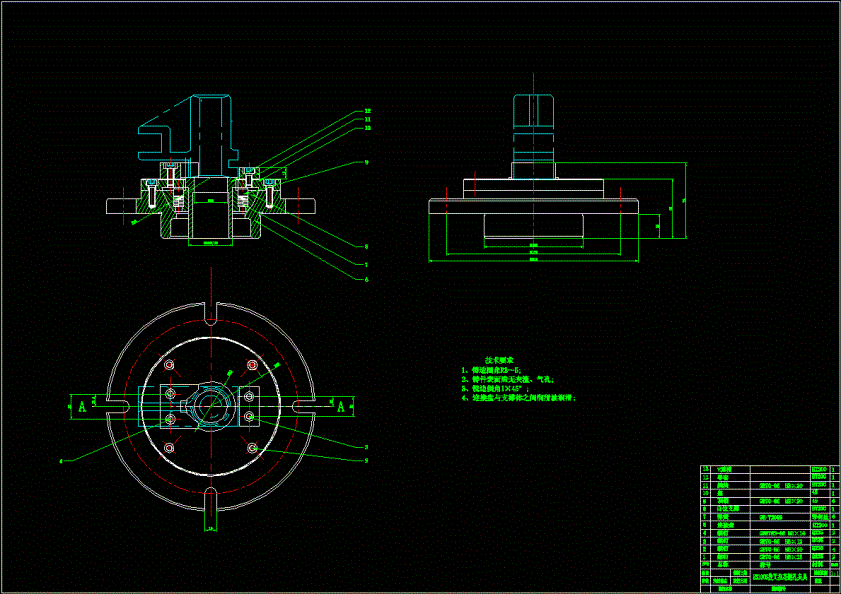Click balloon number 9 beside the section view

pos(367,162)
